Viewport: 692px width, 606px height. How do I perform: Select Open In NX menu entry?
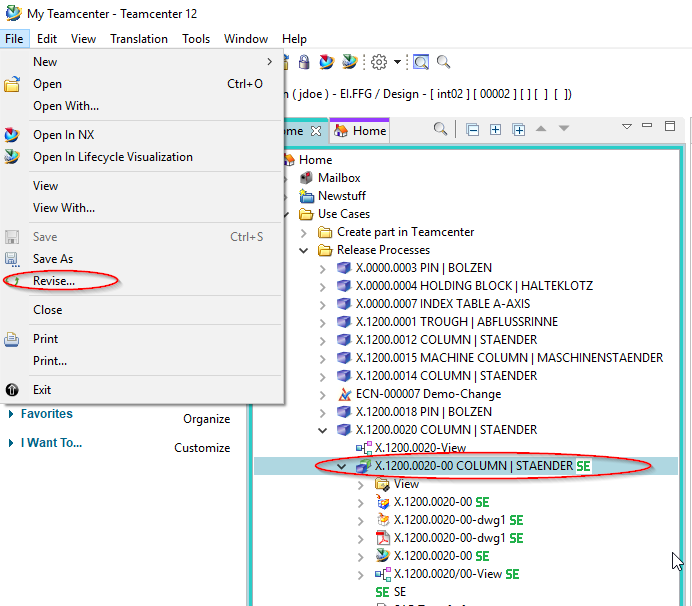(x=63, y=135)
